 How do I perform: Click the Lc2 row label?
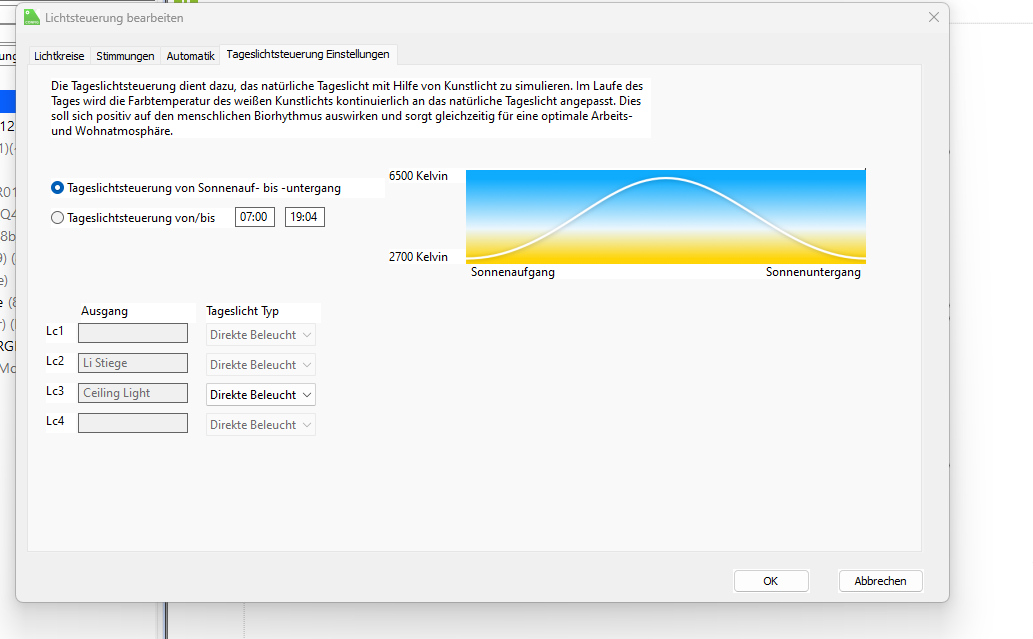point(55,361)
